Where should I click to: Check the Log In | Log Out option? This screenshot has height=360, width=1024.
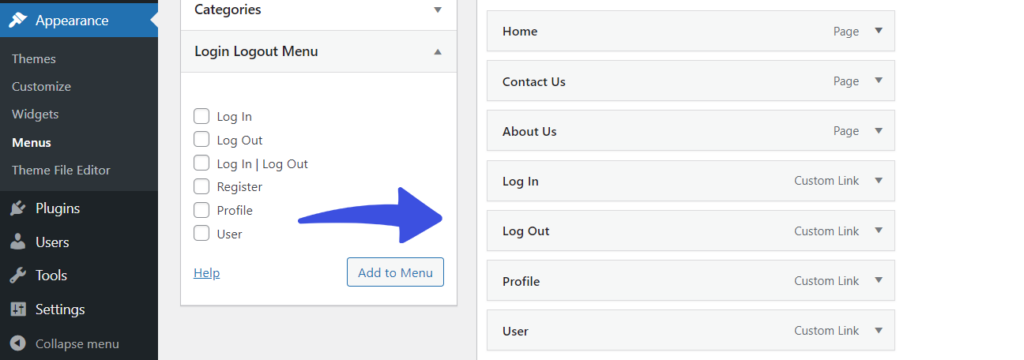(x=201, y=163)
